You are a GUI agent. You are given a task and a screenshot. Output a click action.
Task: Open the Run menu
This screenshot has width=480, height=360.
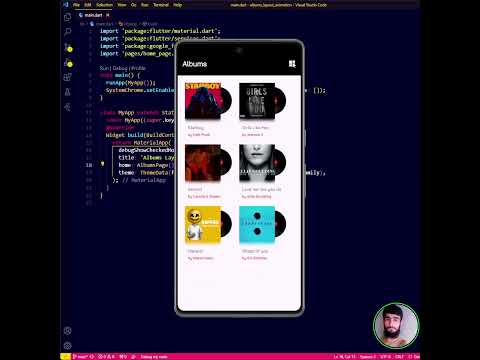(x=145, y=5)
